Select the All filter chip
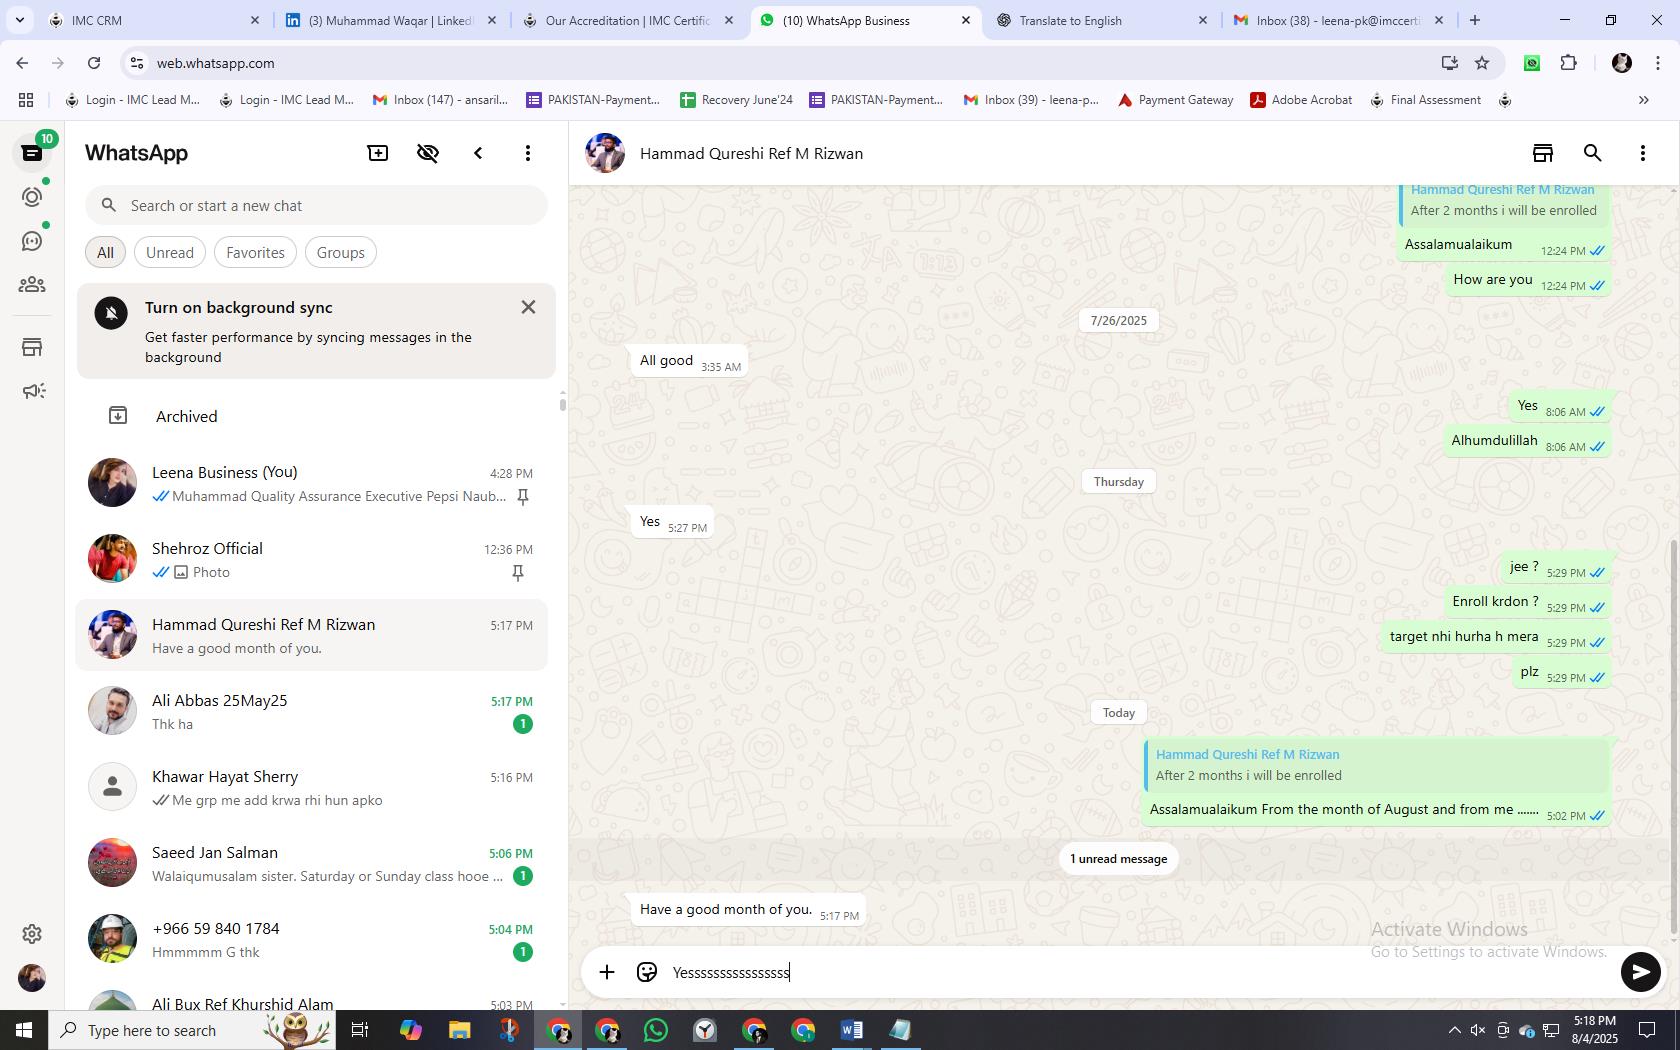 coord(105,252)
